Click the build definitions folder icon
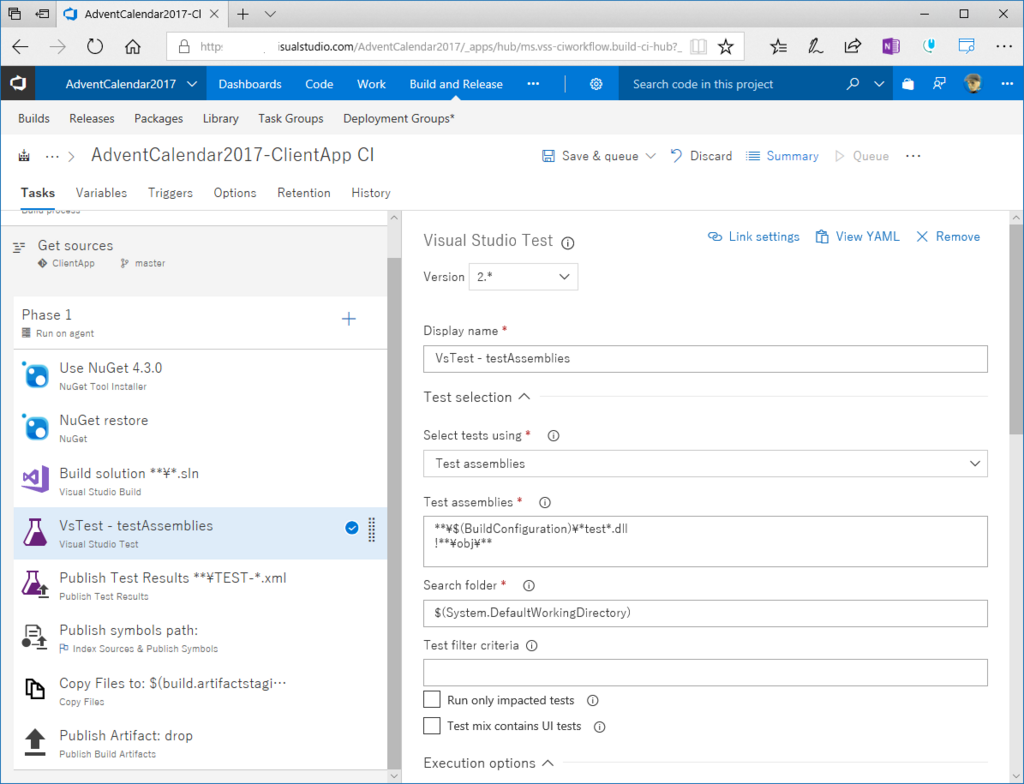This screenshot has height=784, width=1024. pos(24,155)
